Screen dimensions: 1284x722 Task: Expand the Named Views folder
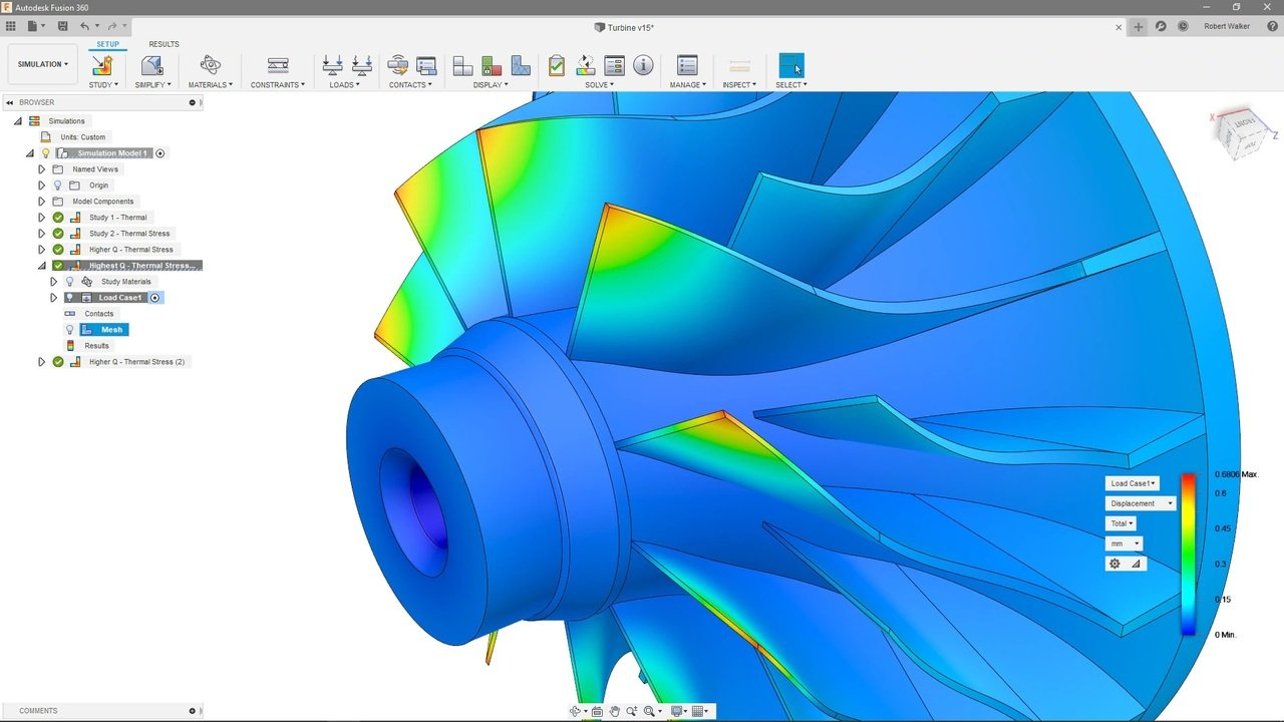42,169
